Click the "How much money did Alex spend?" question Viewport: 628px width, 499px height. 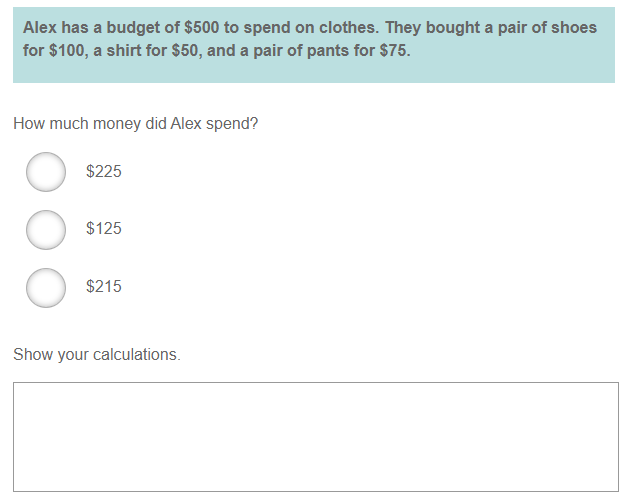click(x=136, y=124)
